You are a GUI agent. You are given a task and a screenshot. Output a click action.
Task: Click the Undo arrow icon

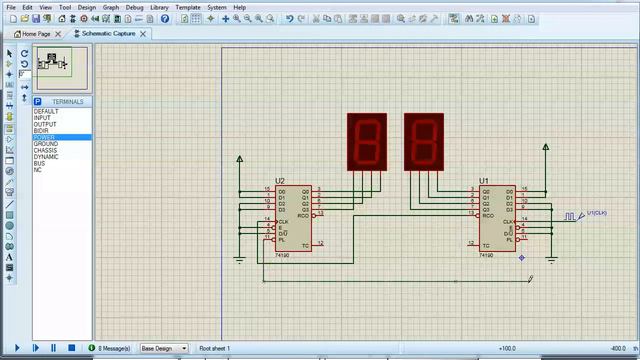[289, 19]
